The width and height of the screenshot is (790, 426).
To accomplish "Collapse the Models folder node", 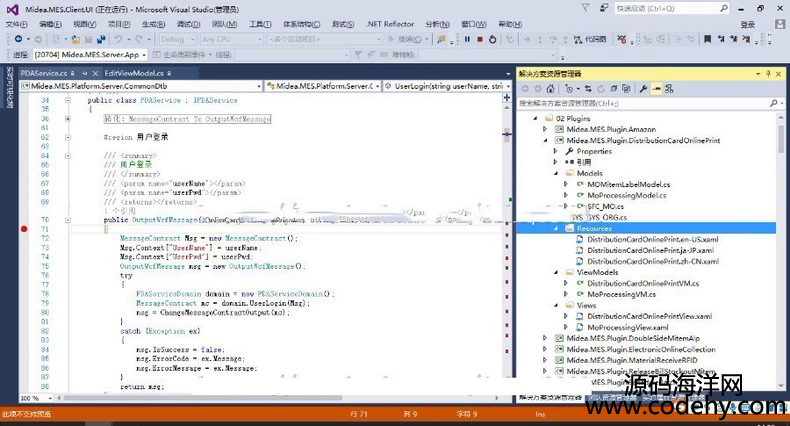I will [556, 173].
